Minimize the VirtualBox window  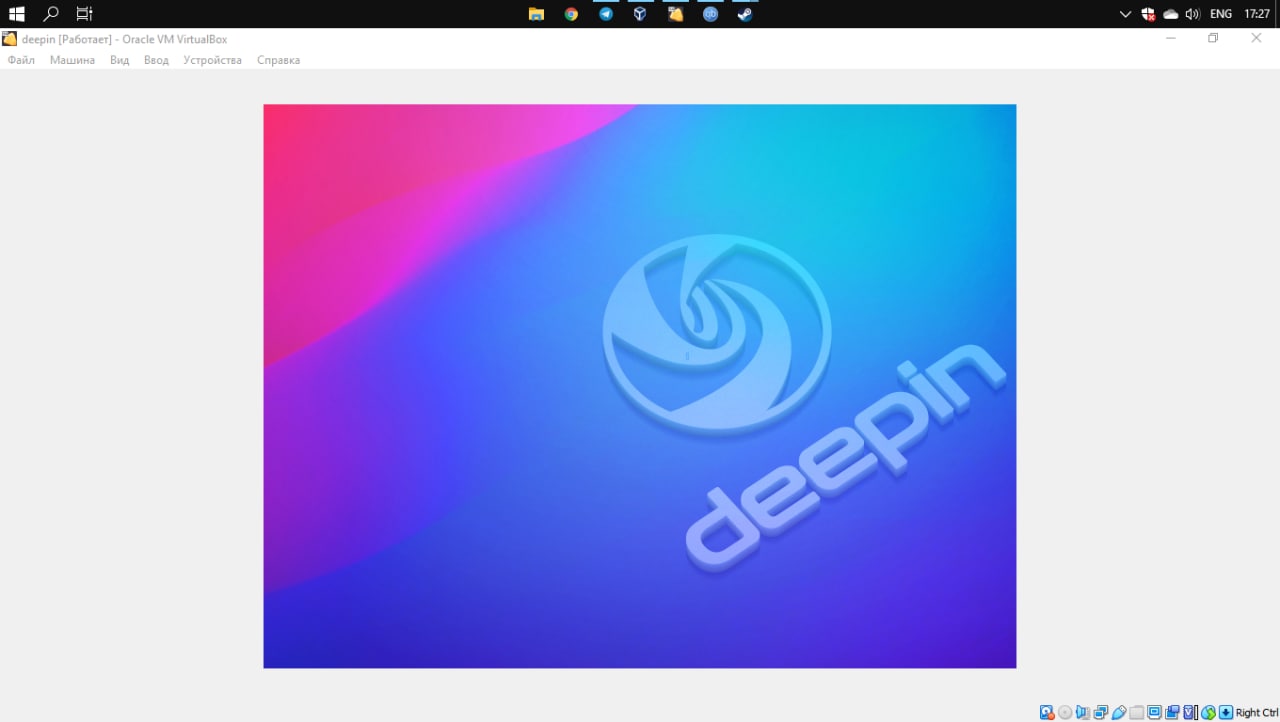tap(1170, 38)
